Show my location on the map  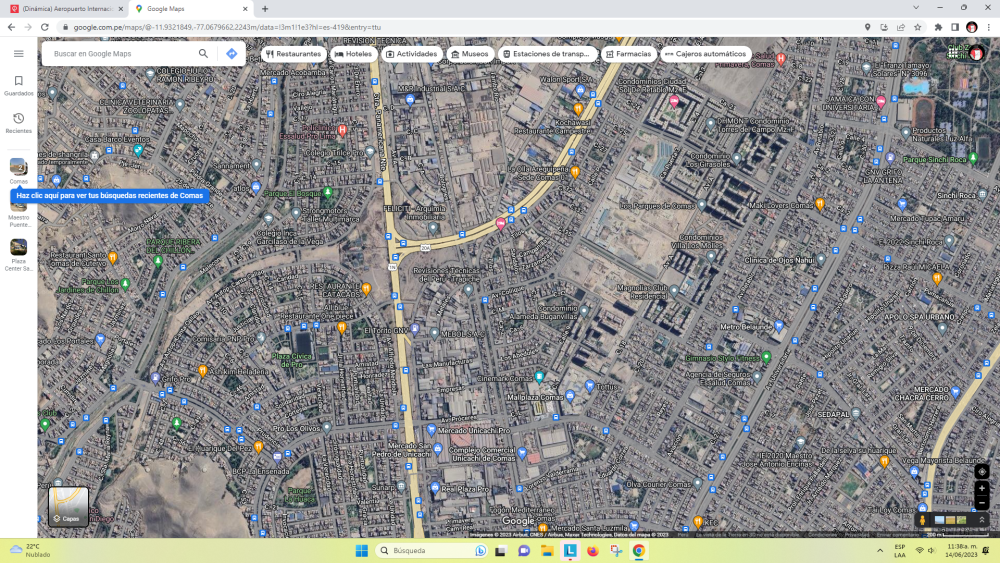pos(982,471)
